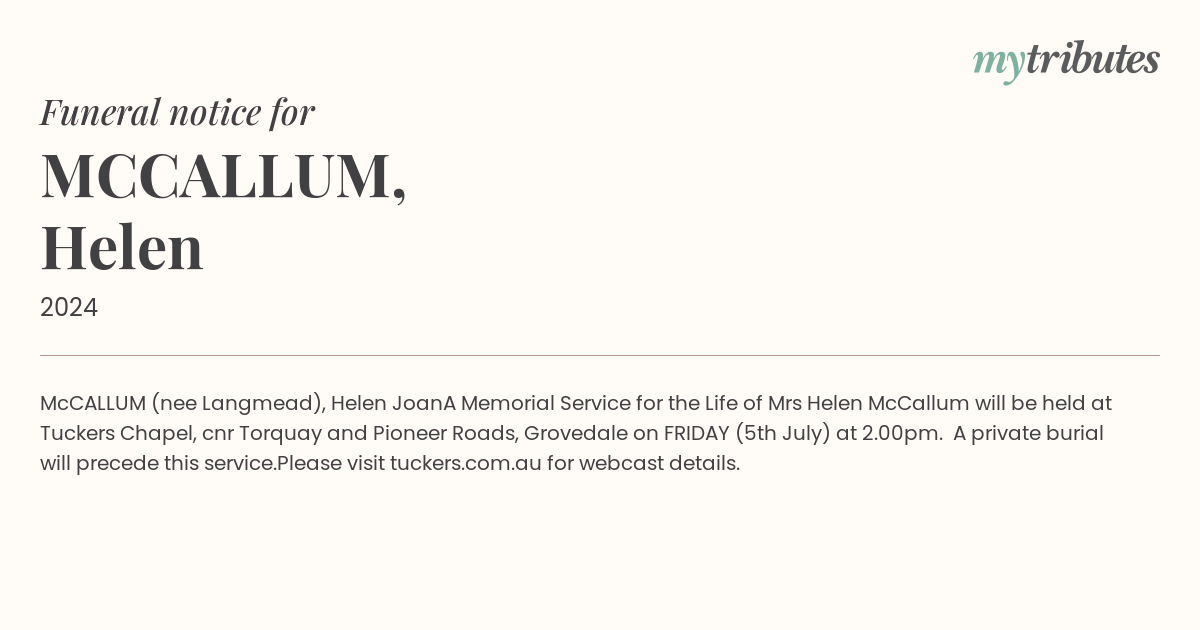The height and width of the screenshot is (630, 1200).
Task: Click the dark "tributes" part of the logo
Action: (x=1092, y=58)
